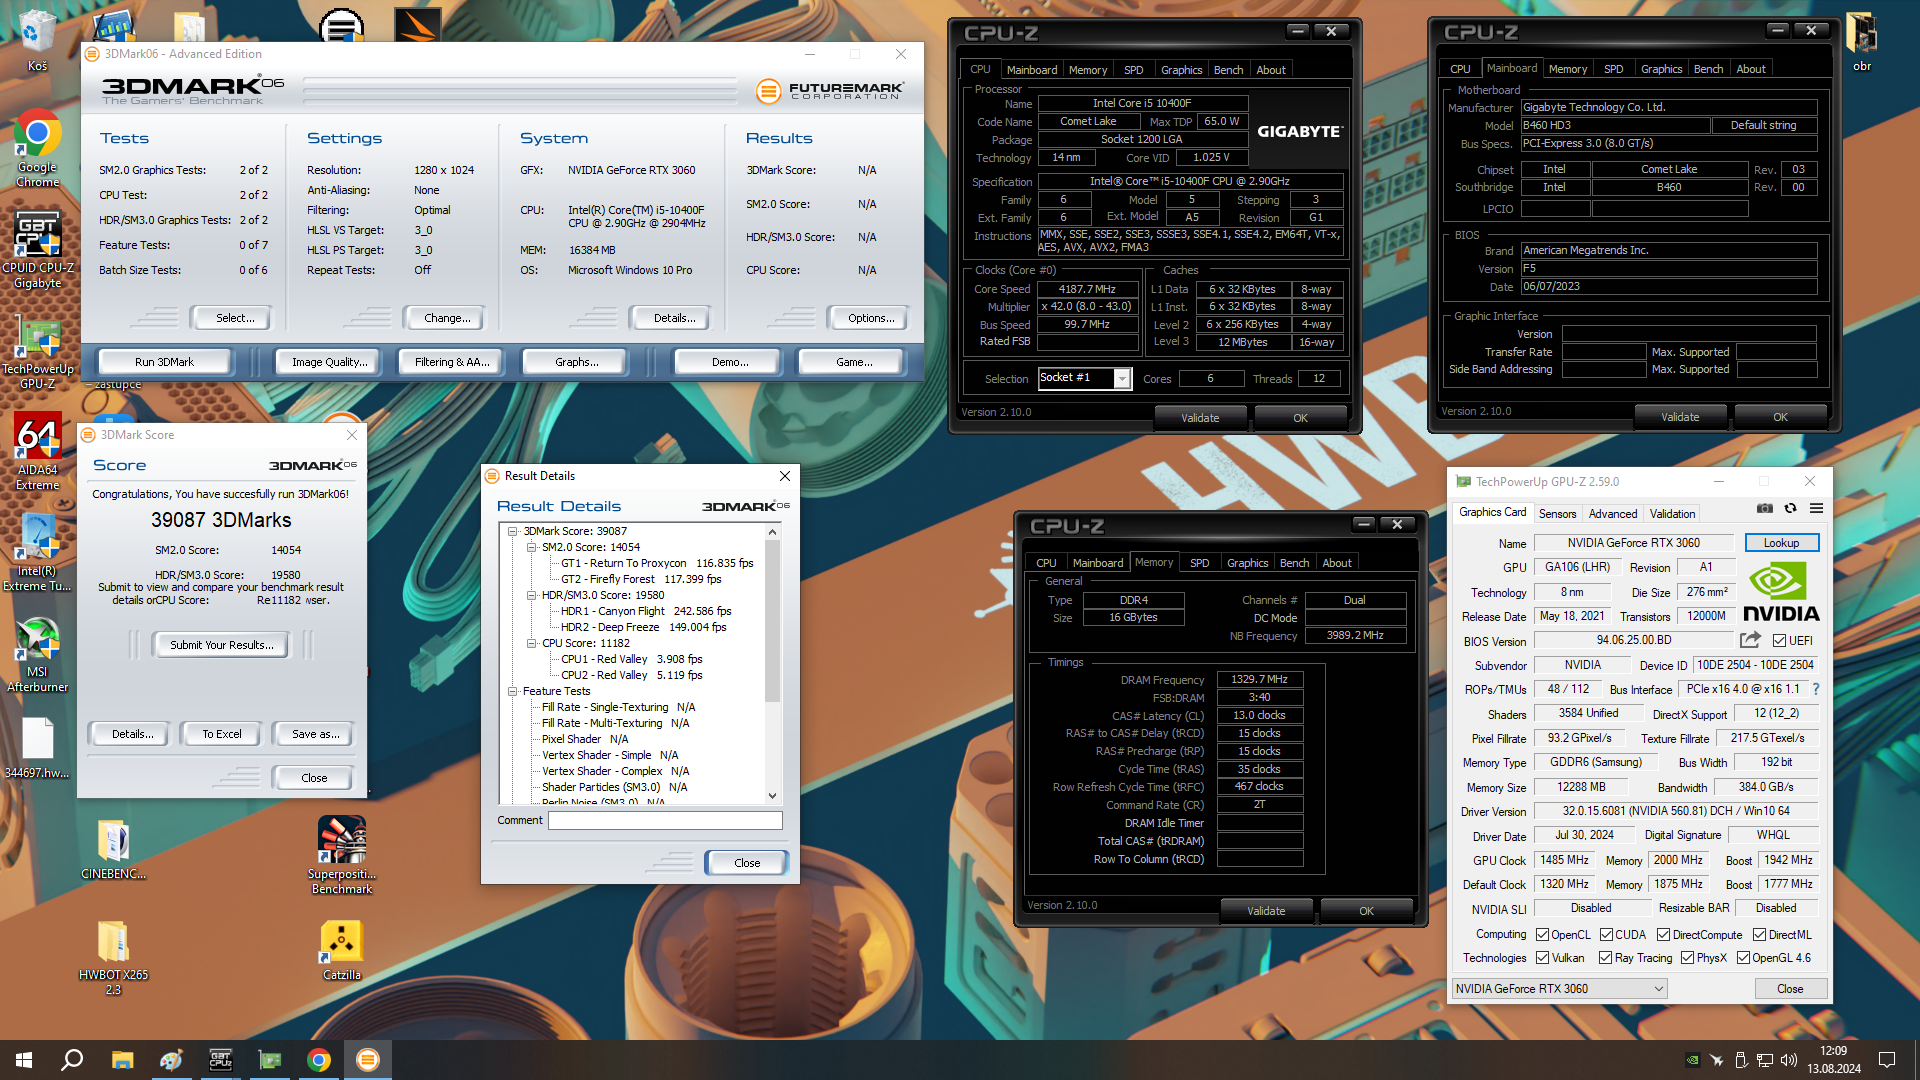Take GPU-Z screenshot with camera icon
1920x1080 pixels.
pos(1765,508)
